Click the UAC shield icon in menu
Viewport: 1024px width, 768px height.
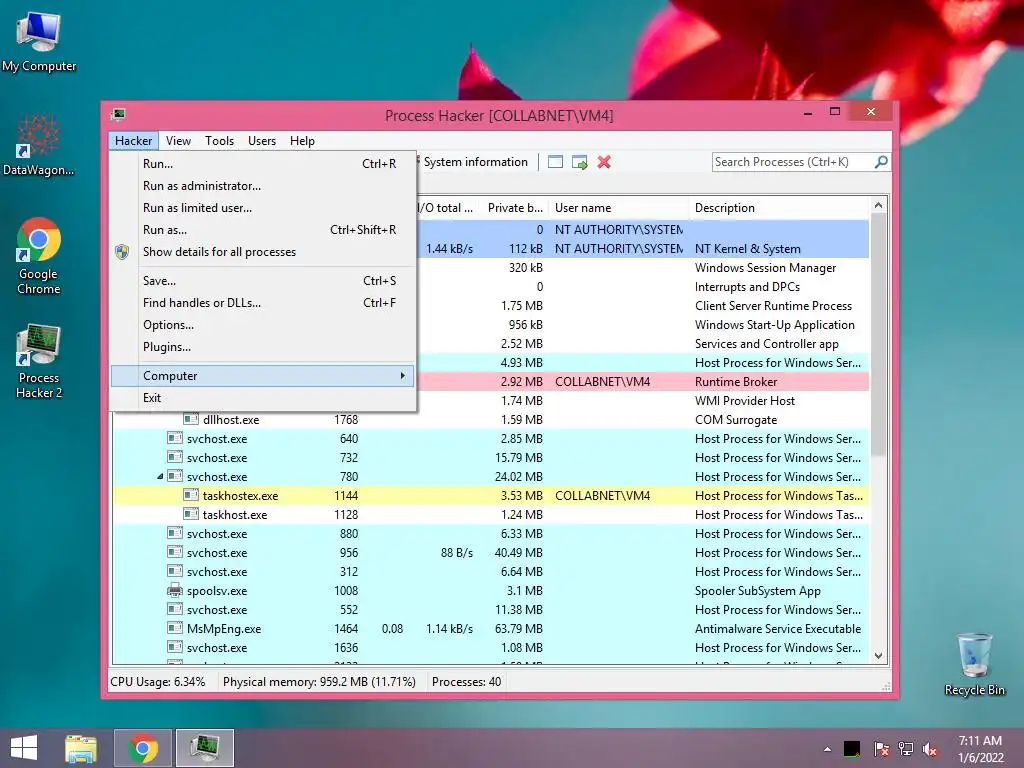(x=122, y=252)
